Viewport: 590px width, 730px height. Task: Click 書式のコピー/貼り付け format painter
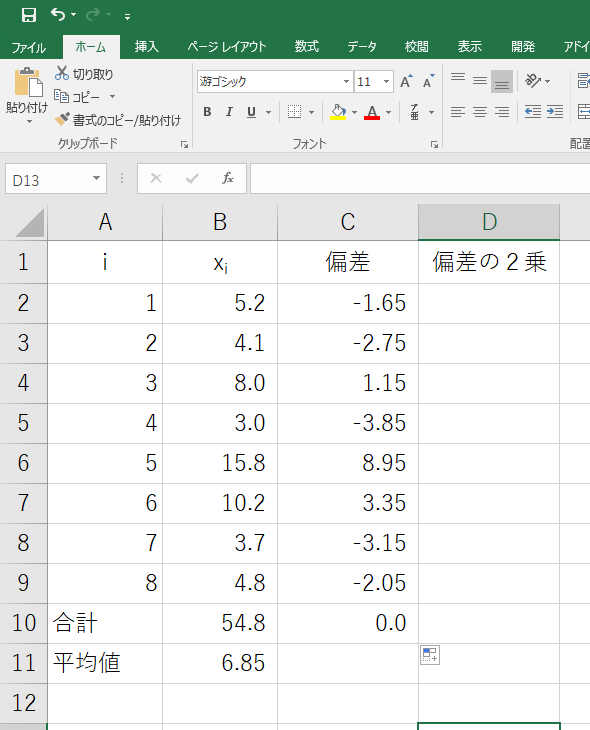coord(118,120)
